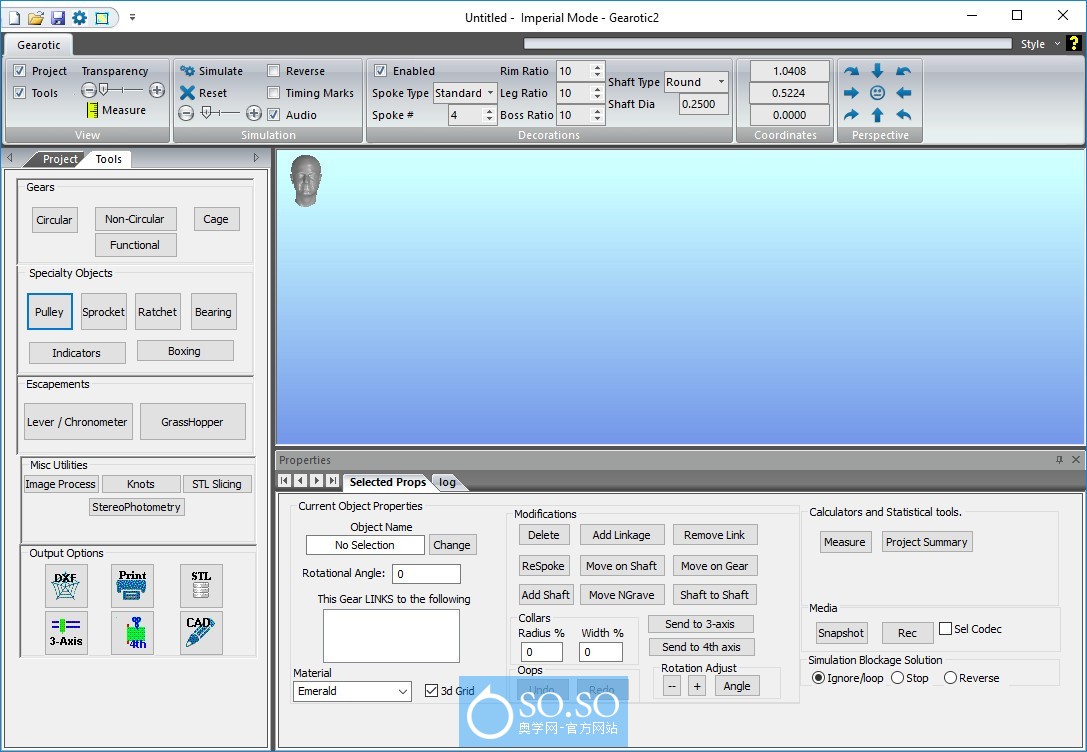
Task: Pin the Properties panel
Action: [x=1059, y=460]
